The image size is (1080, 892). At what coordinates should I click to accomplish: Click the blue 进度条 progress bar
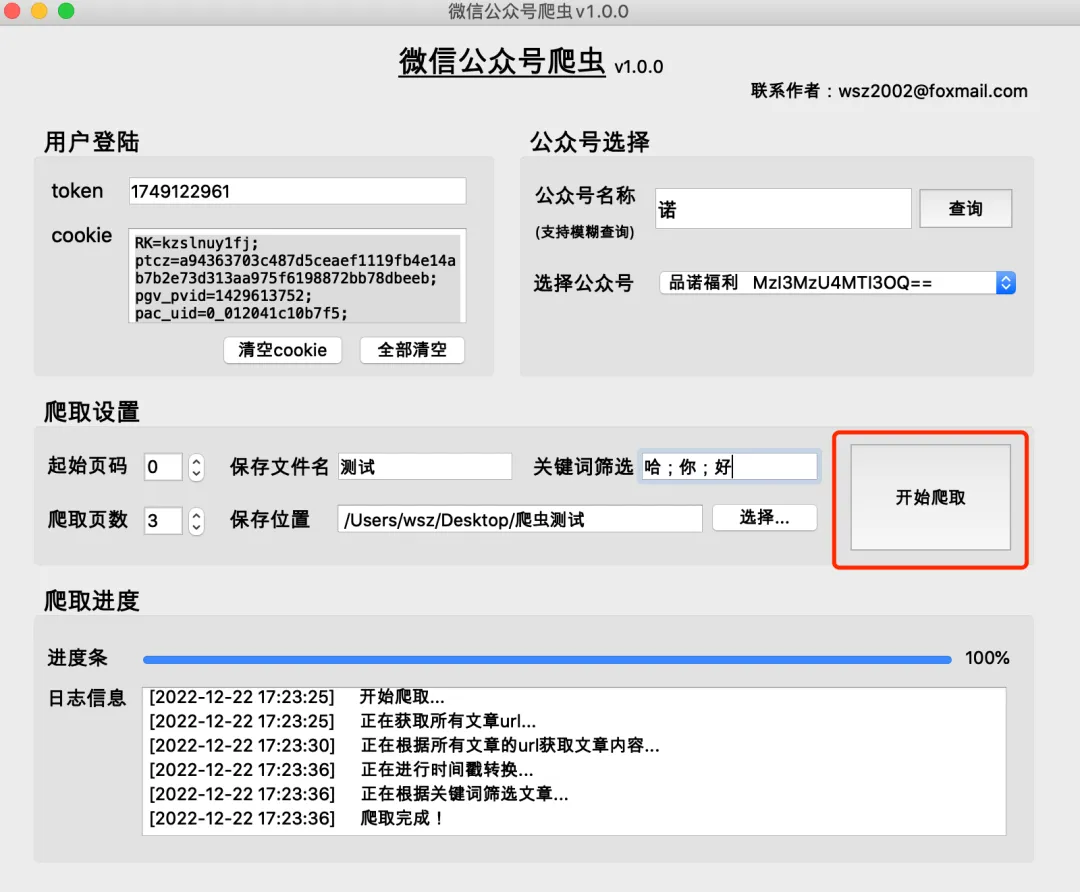(547, 659)
